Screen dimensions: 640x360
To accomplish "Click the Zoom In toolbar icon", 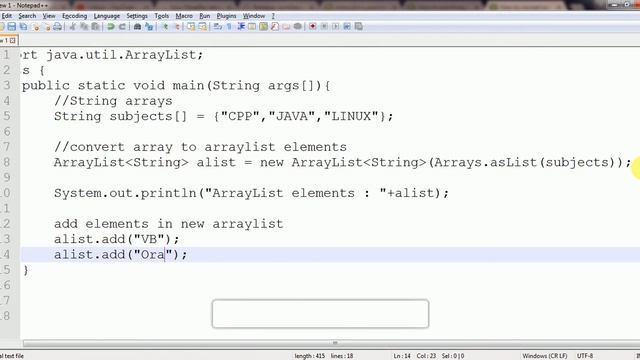I will pyautogui.click(x=165, y=27).
